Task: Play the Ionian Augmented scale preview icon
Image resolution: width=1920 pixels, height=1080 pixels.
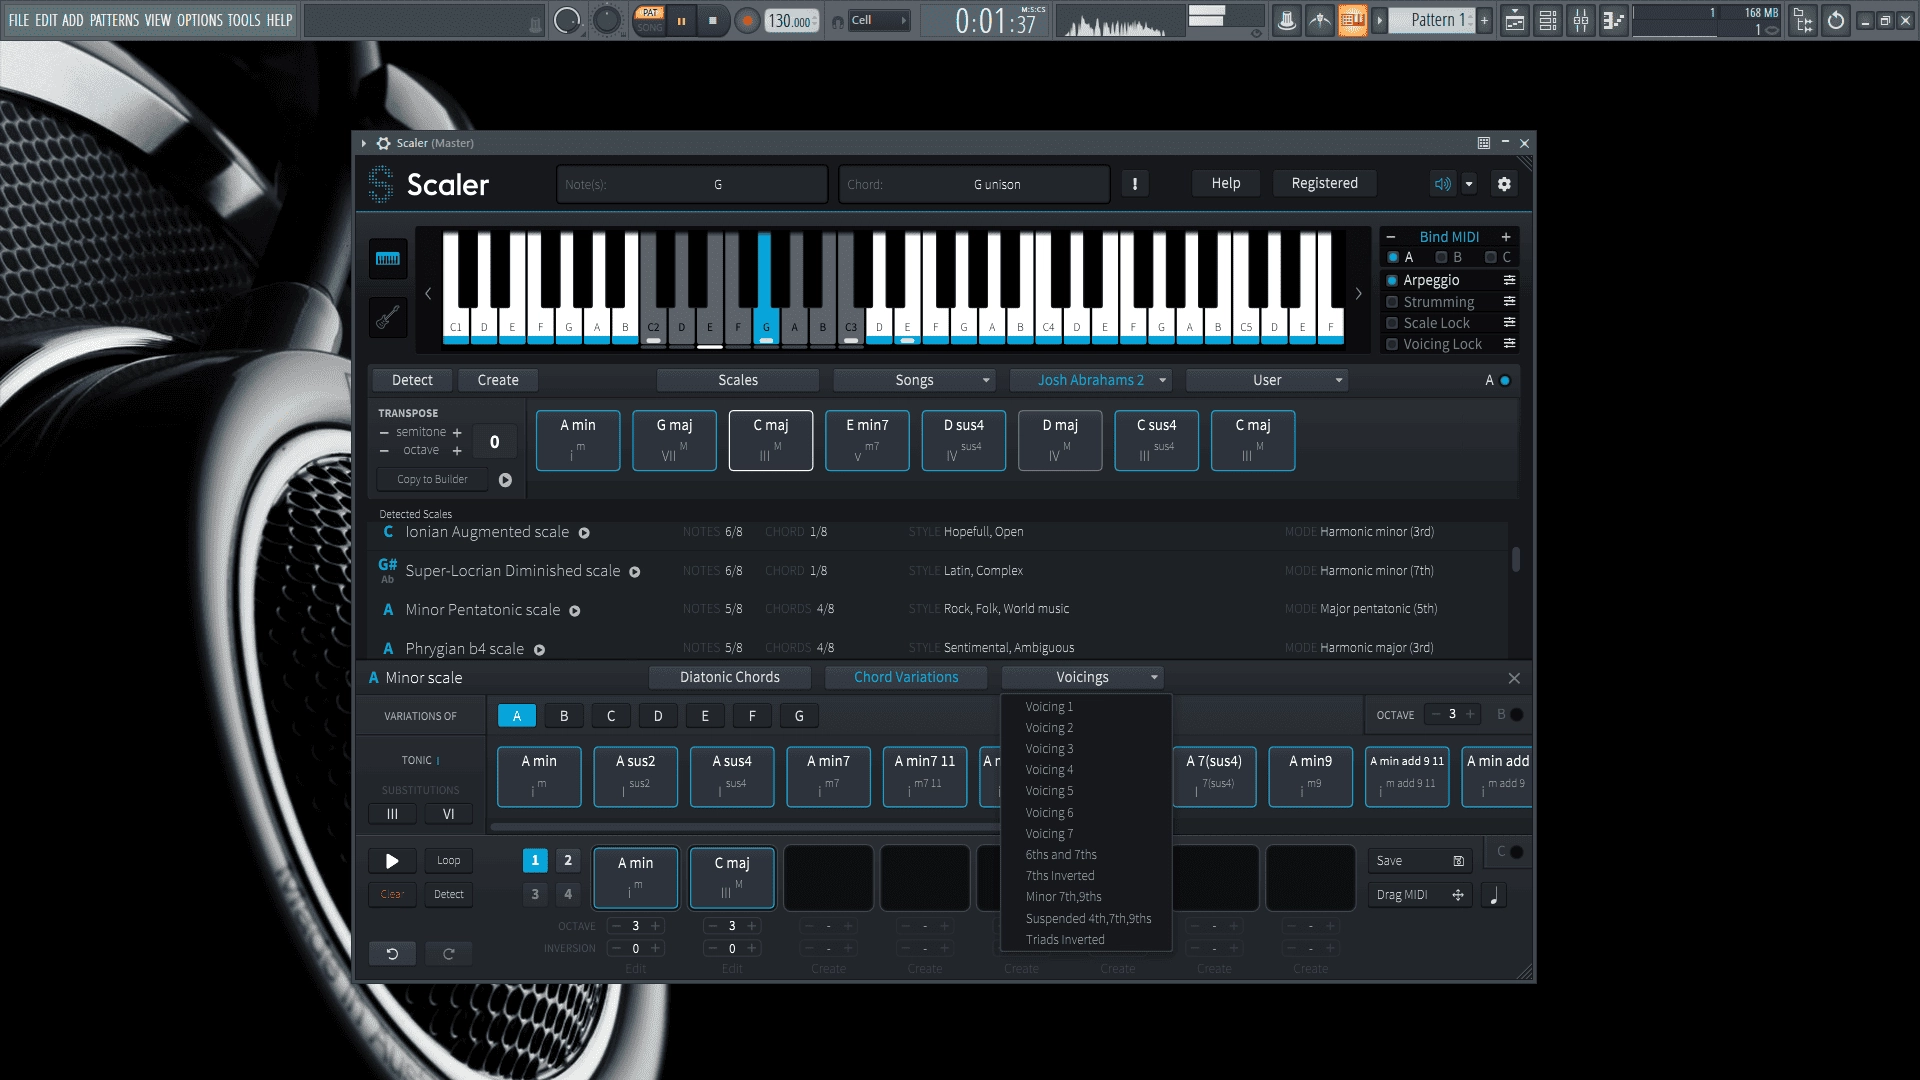Action: coord(584,533)
